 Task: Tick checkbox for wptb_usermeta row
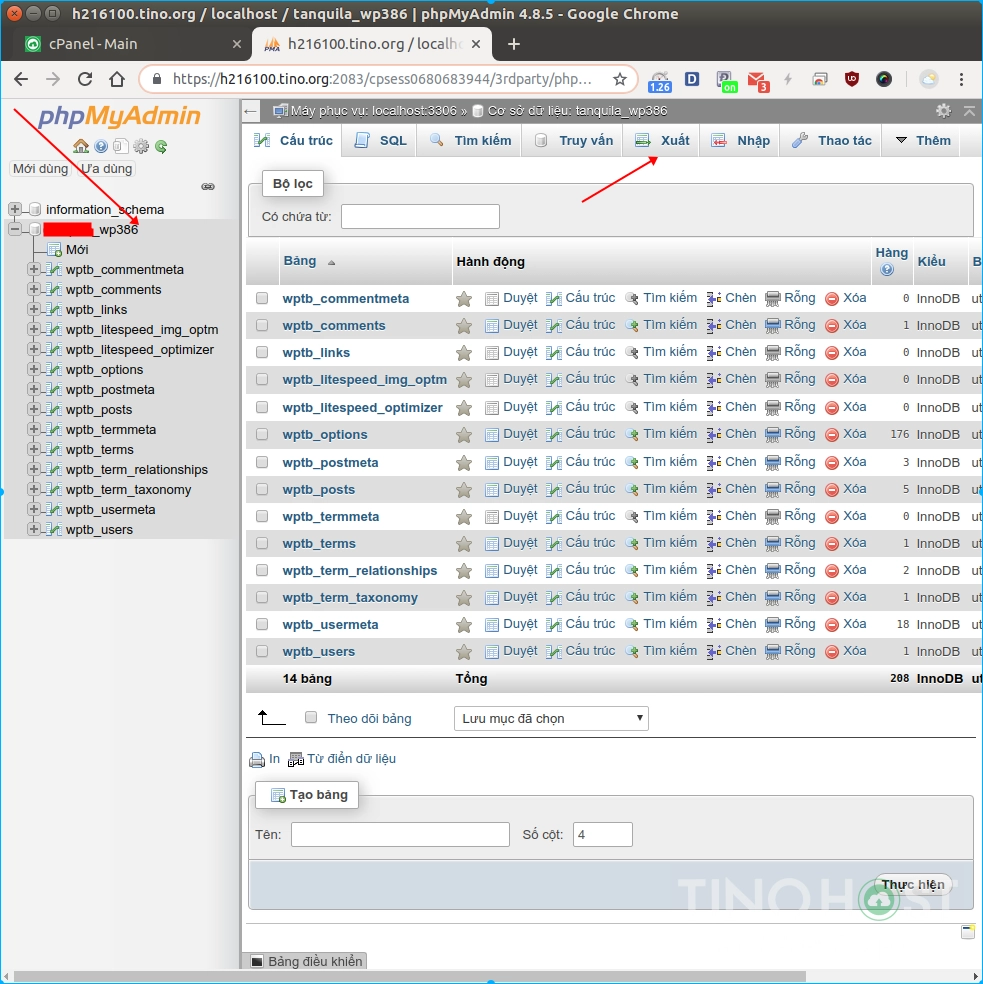coord(262,624)
